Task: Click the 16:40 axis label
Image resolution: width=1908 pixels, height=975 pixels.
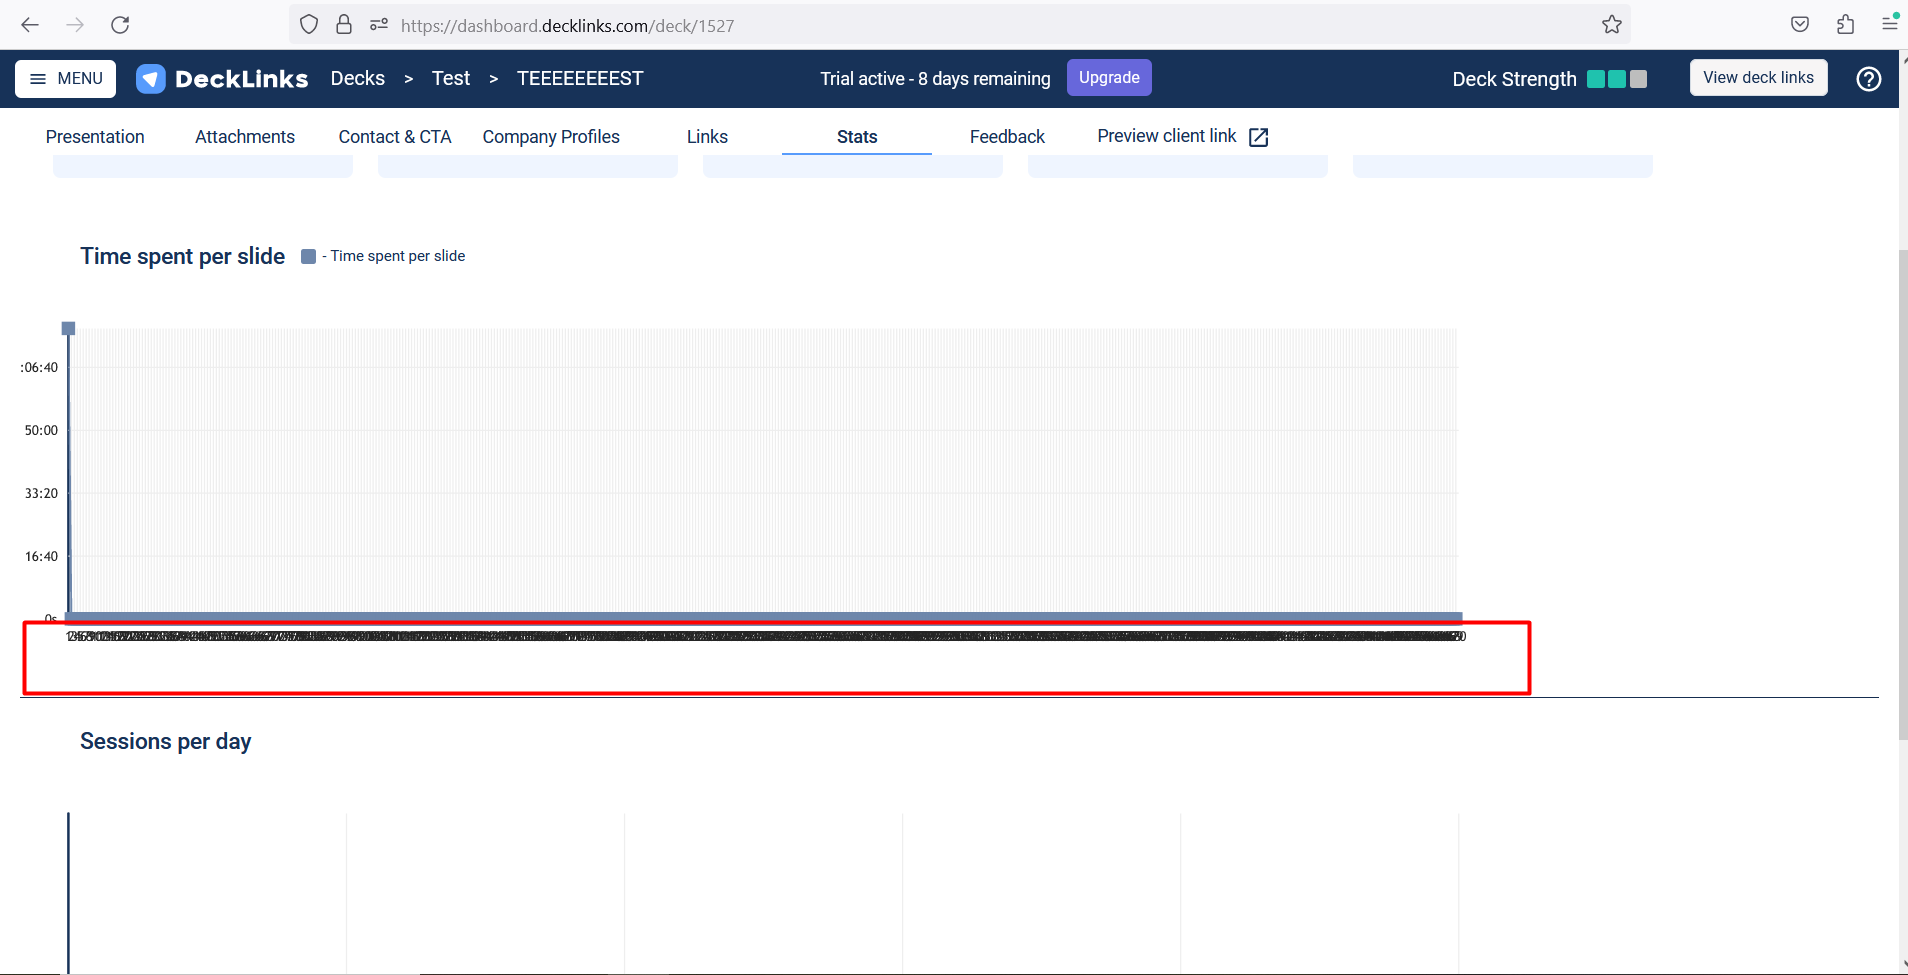Action: 41,557
